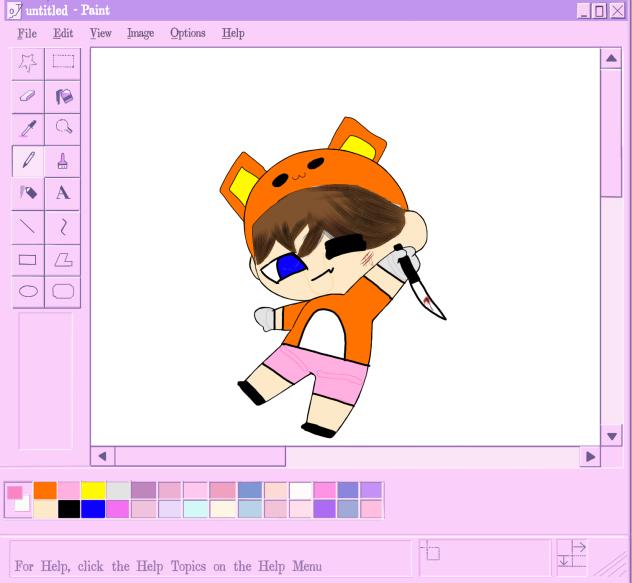Choose the Rectangle shape tool
The height and width of the screenshot is (583, 632).
click(28, 260)
